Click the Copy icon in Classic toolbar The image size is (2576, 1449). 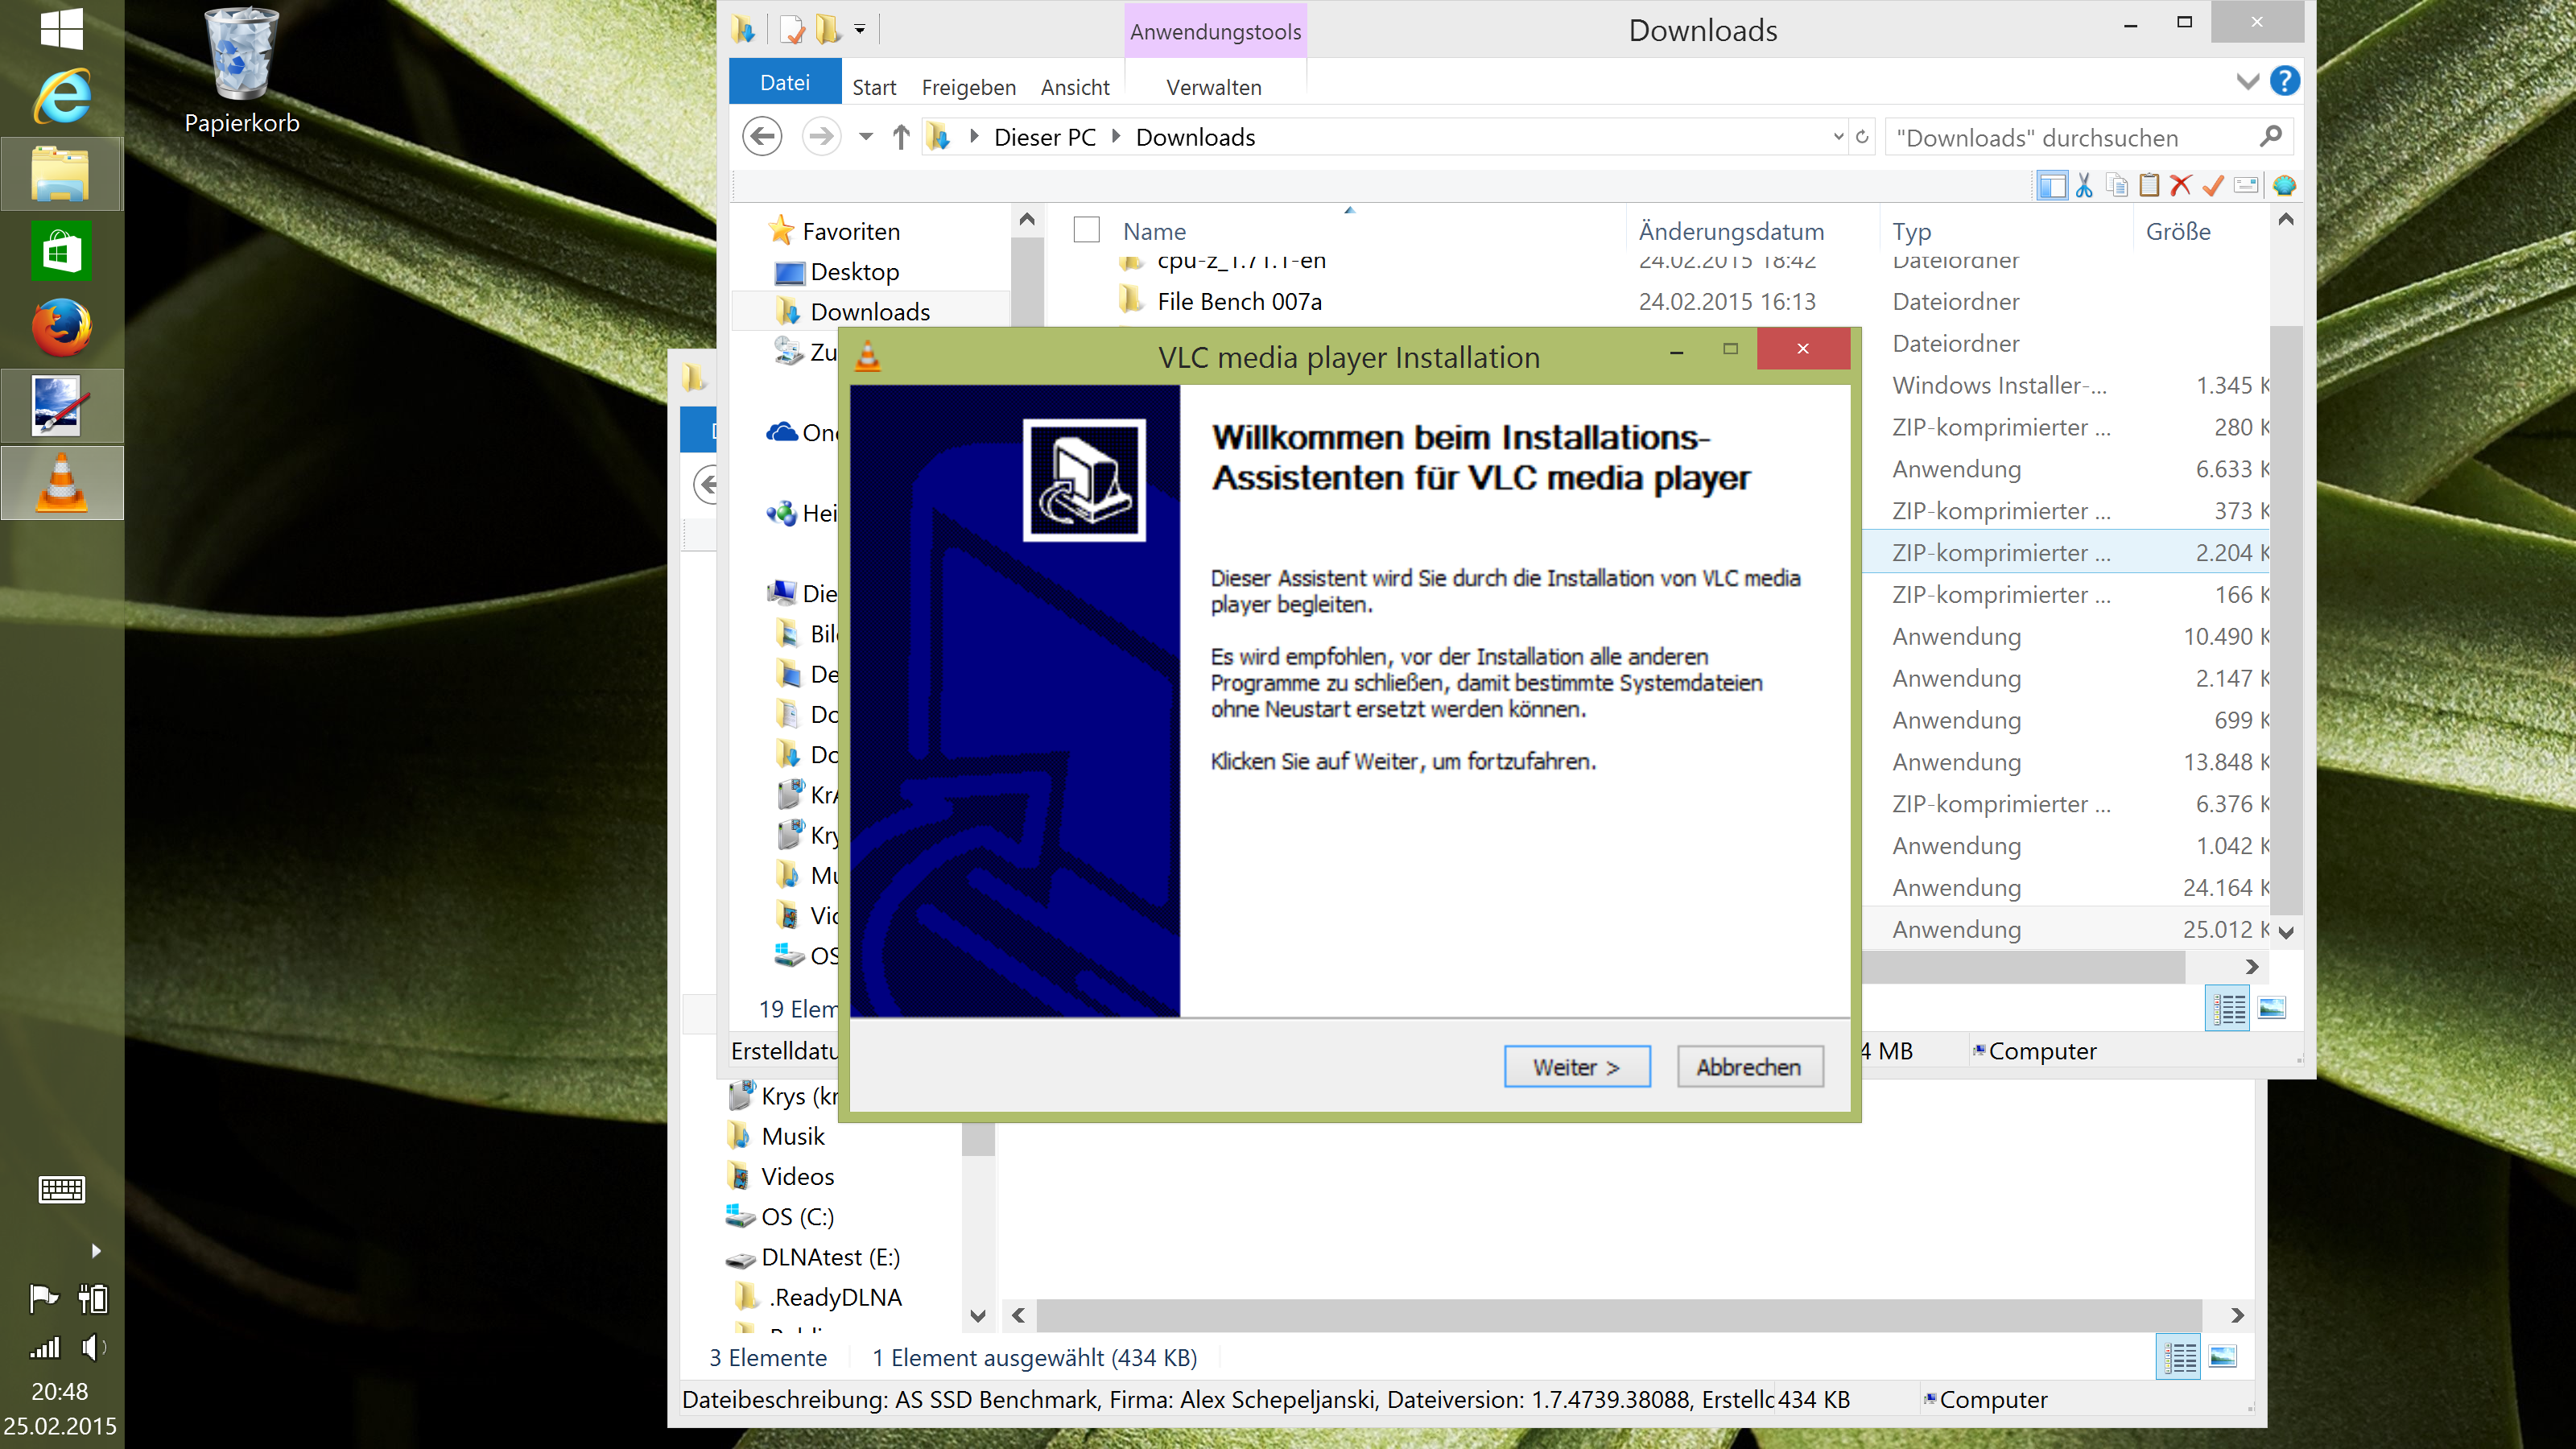point(2116,185)
